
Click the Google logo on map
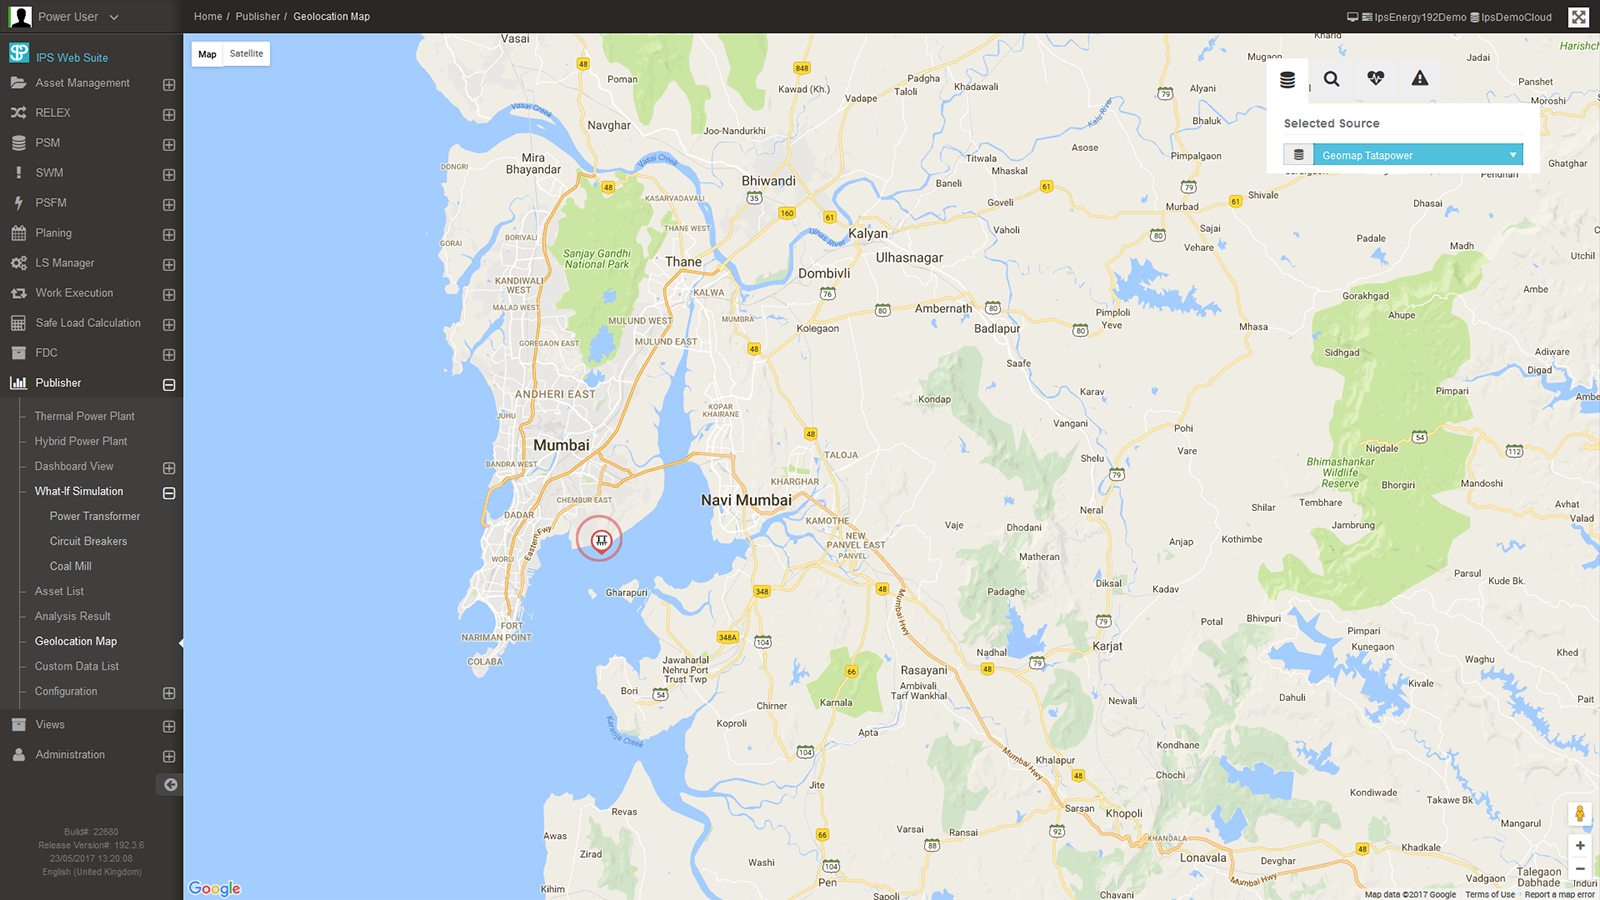pyautogui.click(x=214, y=888)
